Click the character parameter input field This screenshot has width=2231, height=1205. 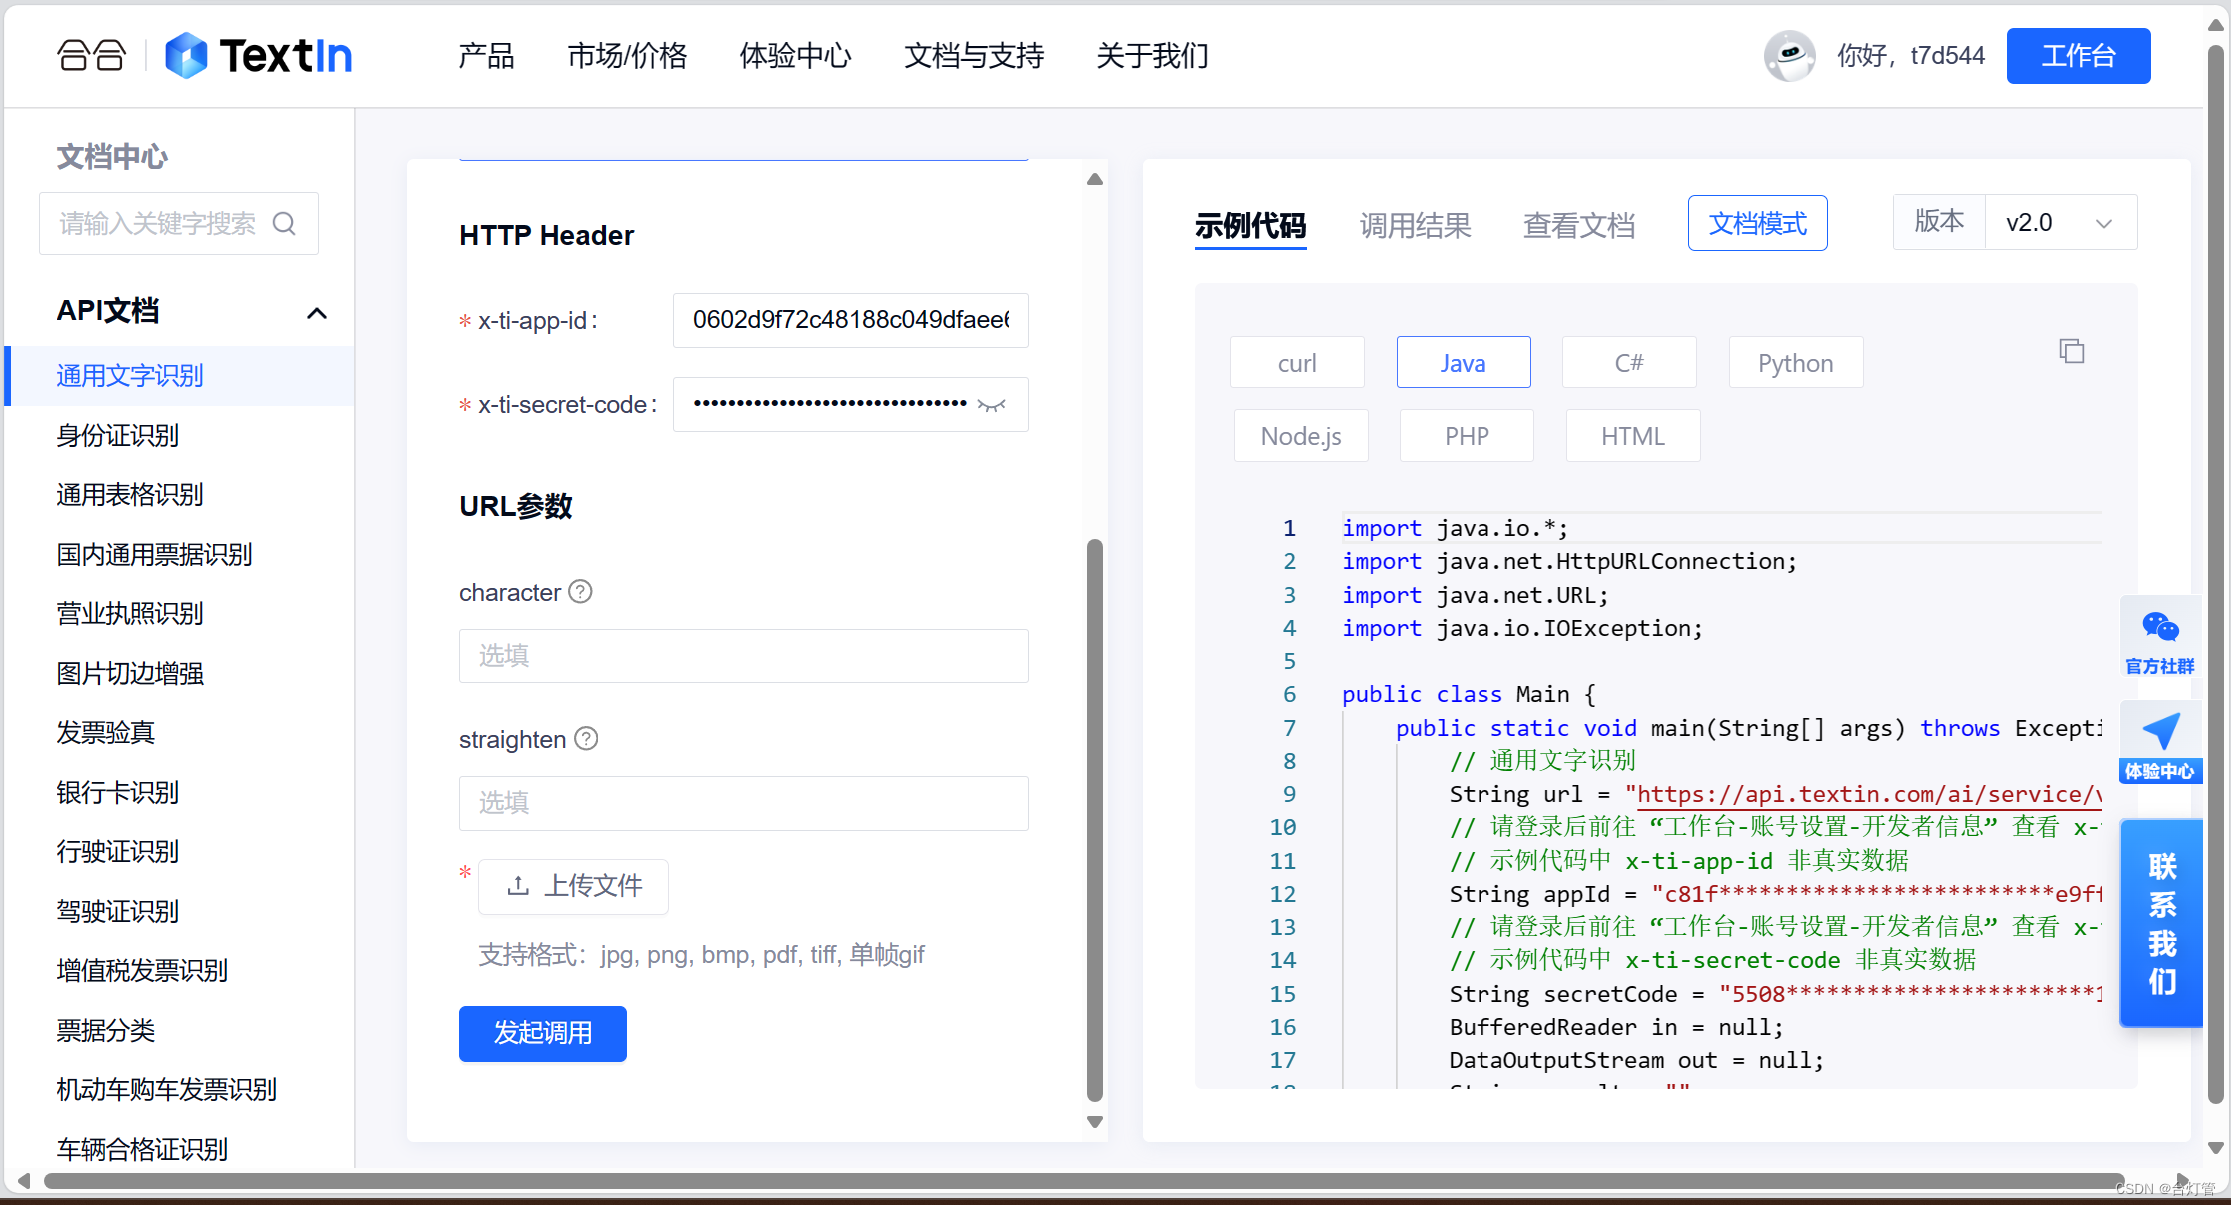pyautogui.click(x=743, y=656)
